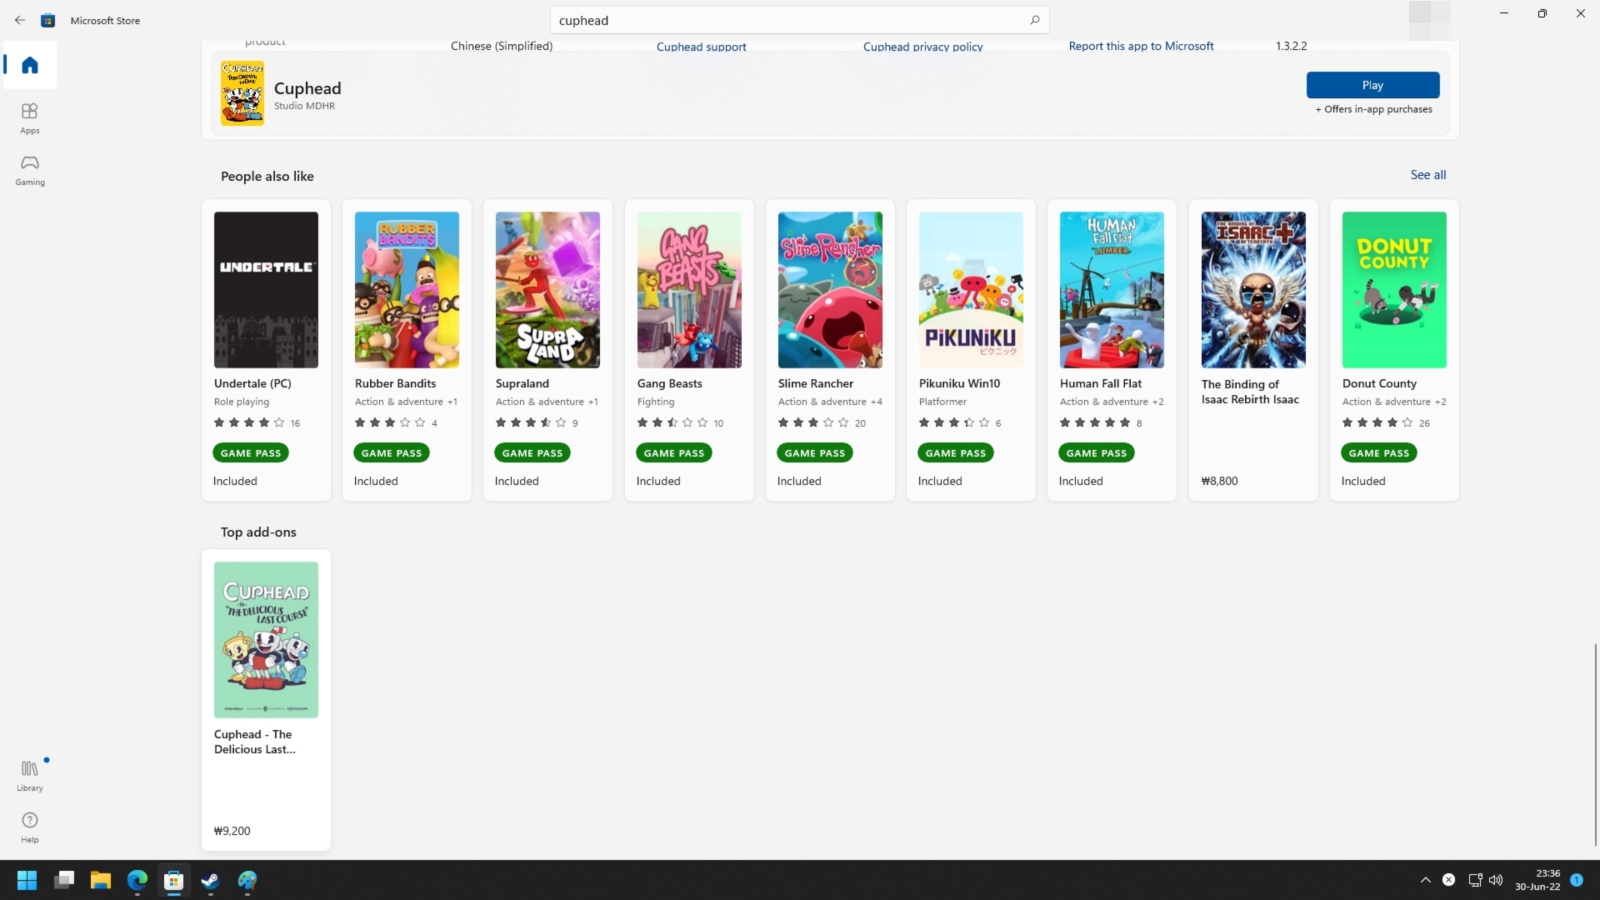
Task: Click the Game Pass badge under Undertale
Action: (x=251, y=453)
